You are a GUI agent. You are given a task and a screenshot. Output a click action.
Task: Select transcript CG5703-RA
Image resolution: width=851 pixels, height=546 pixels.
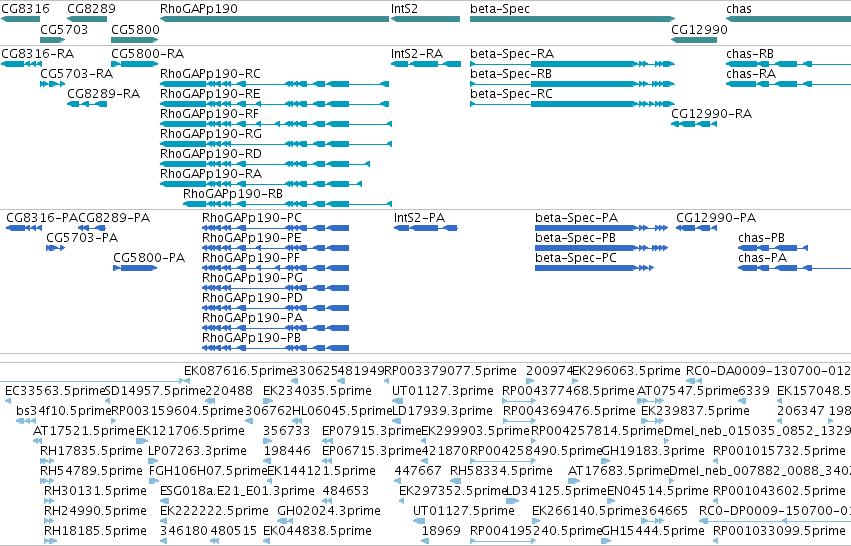(x=53, y=84)
